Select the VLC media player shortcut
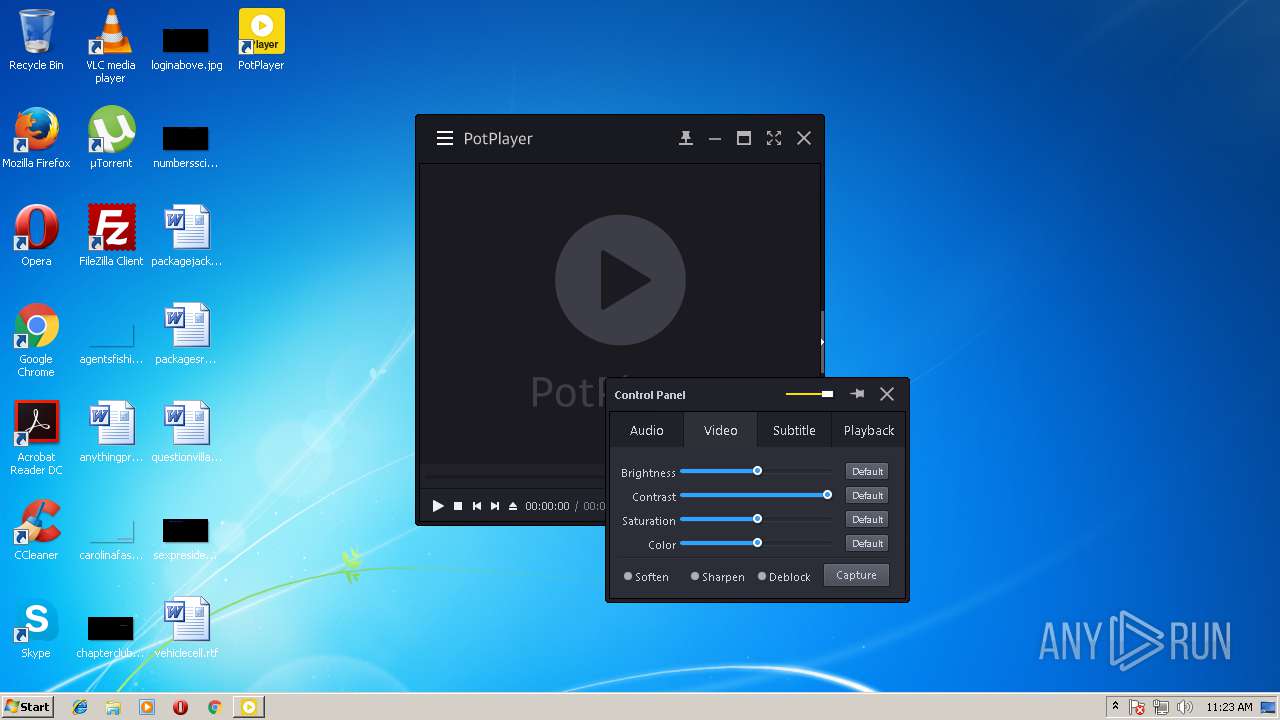The width and height of the screenshot is (1280, 720). [x=110, y=46]
